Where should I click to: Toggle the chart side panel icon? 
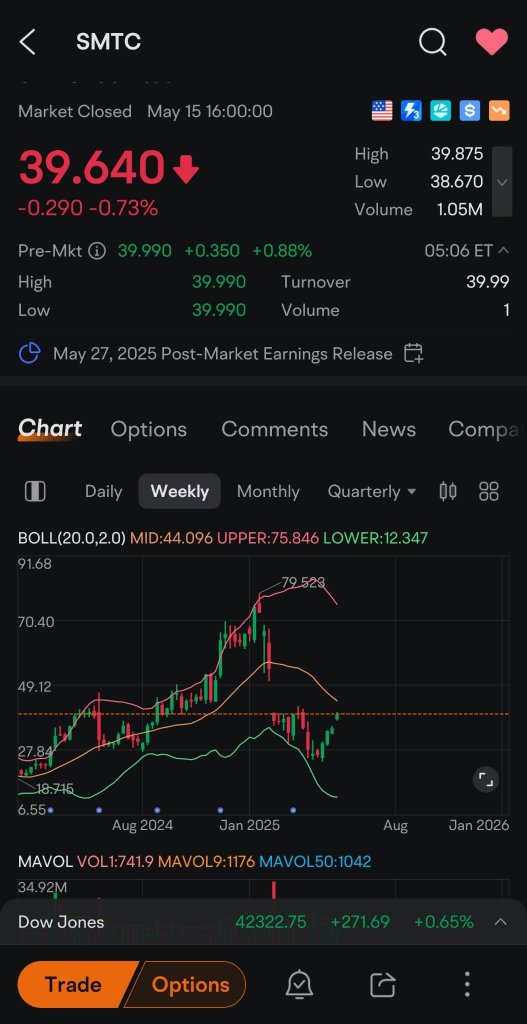click(35, 491)
